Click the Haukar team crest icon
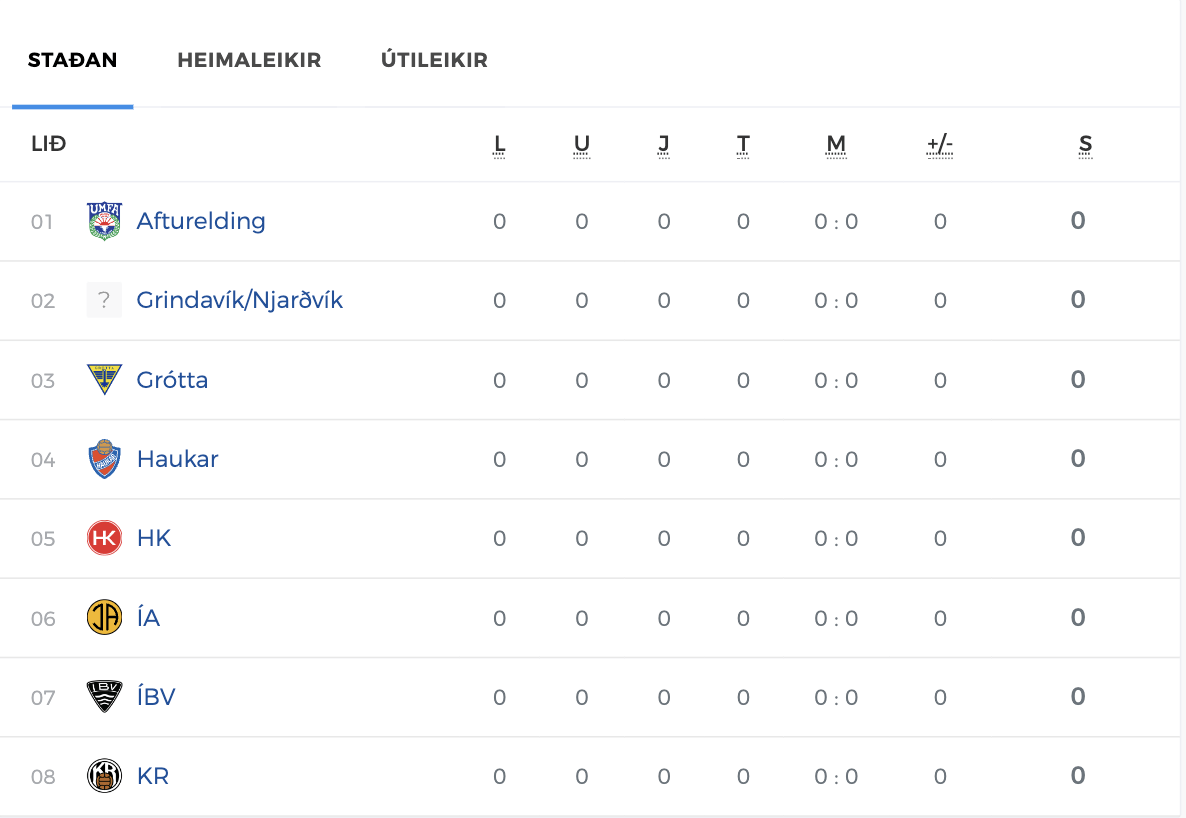The image size is (1186, 818). (x=104, y=459)
